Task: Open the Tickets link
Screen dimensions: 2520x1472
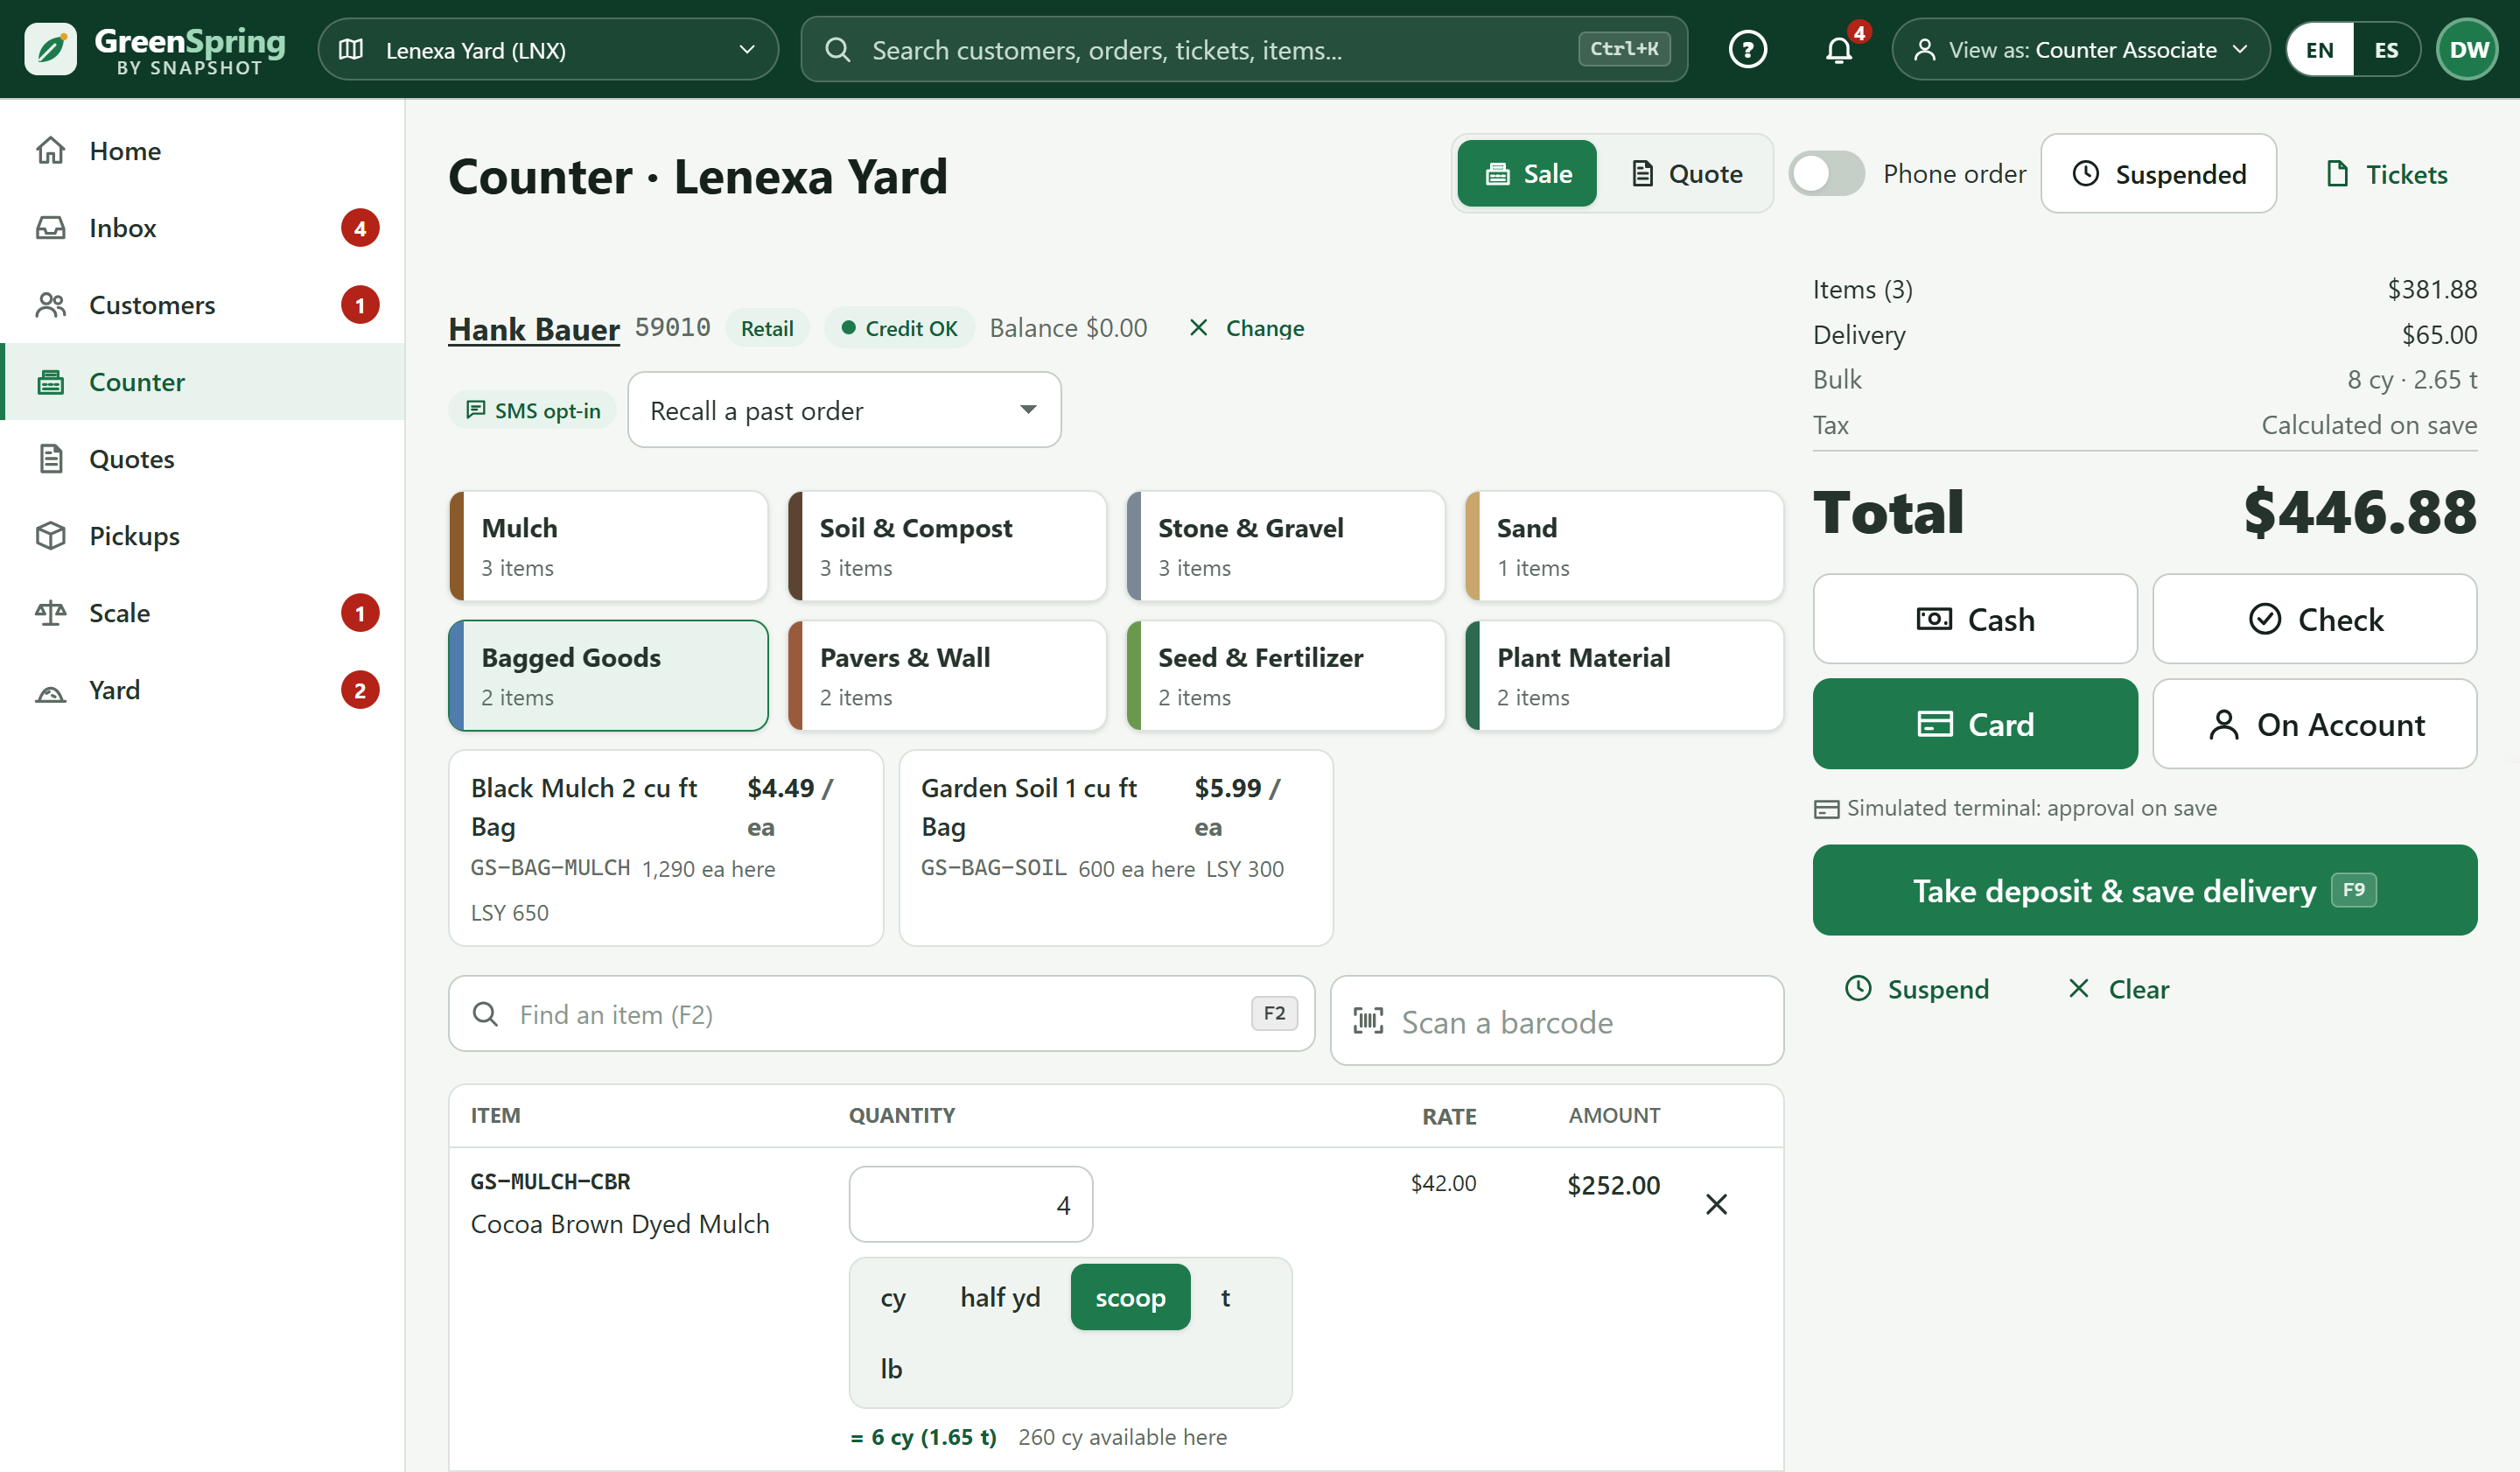Action: coord(2387,174)
